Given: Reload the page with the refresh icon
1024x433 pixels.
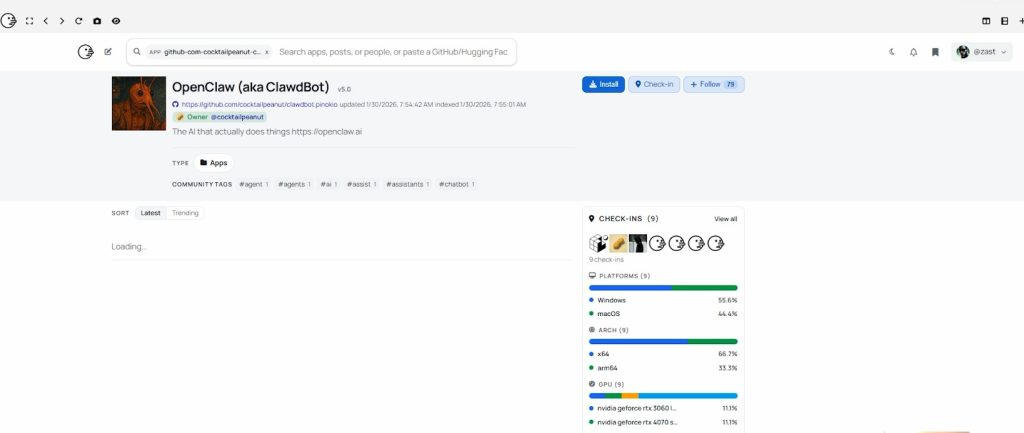Looking at the screenshot, I should click(x=78, y=21).
